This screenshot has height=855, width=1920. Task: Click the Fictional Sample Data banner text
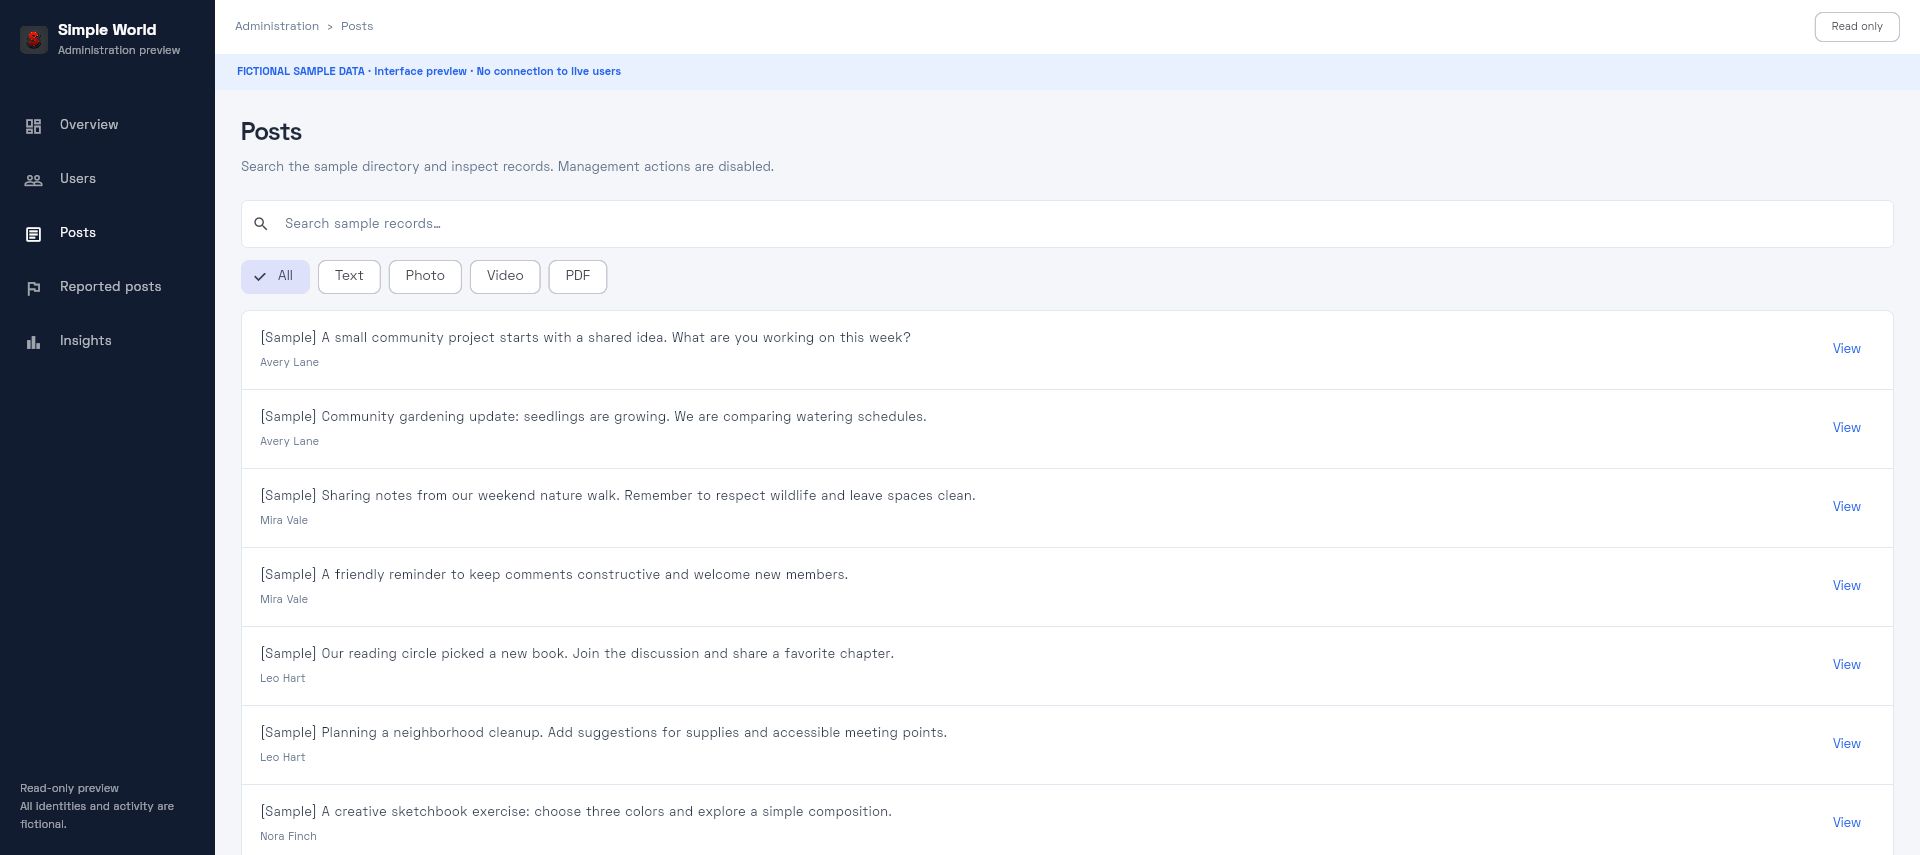tap(429, 72)
